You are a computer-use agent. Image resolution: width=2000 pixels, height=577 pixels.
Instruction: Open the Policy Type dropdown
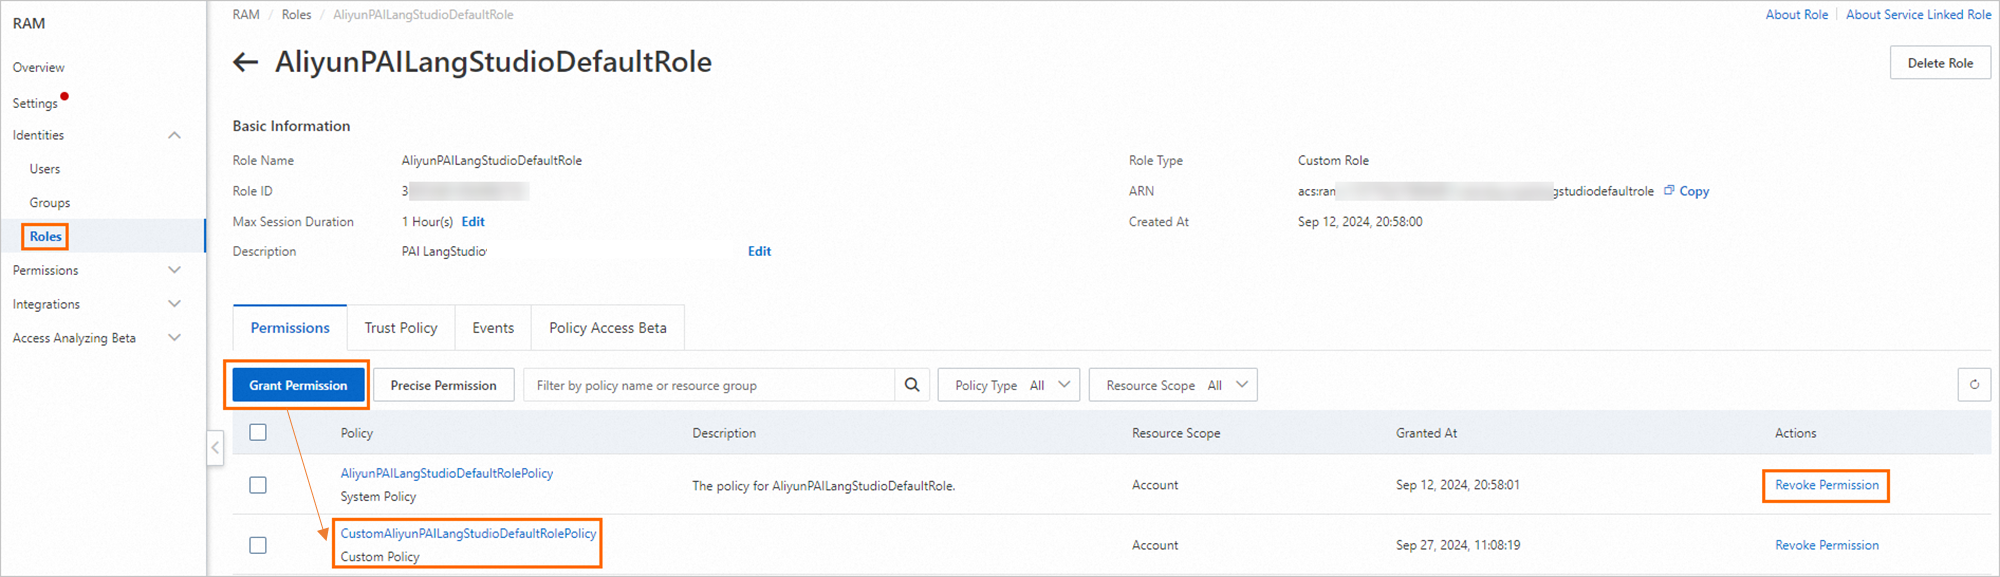(1009, 385)
